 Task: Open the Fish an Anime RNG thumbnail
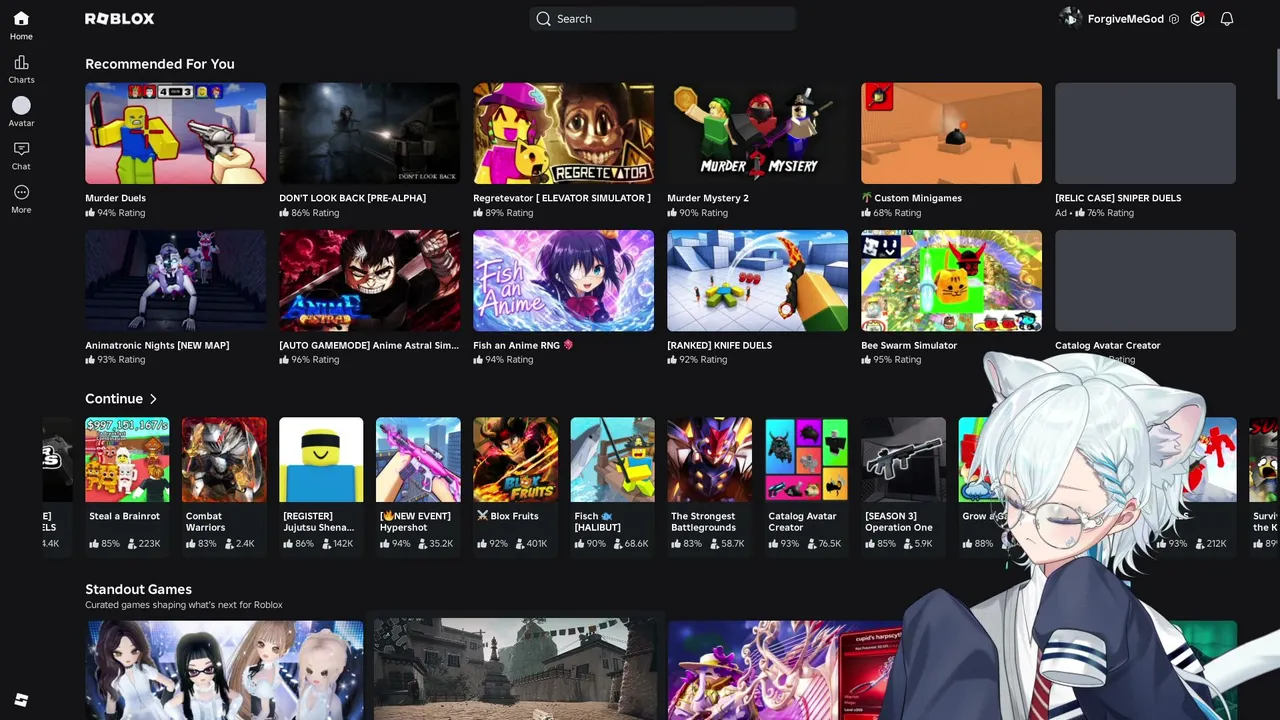point(563,281)
